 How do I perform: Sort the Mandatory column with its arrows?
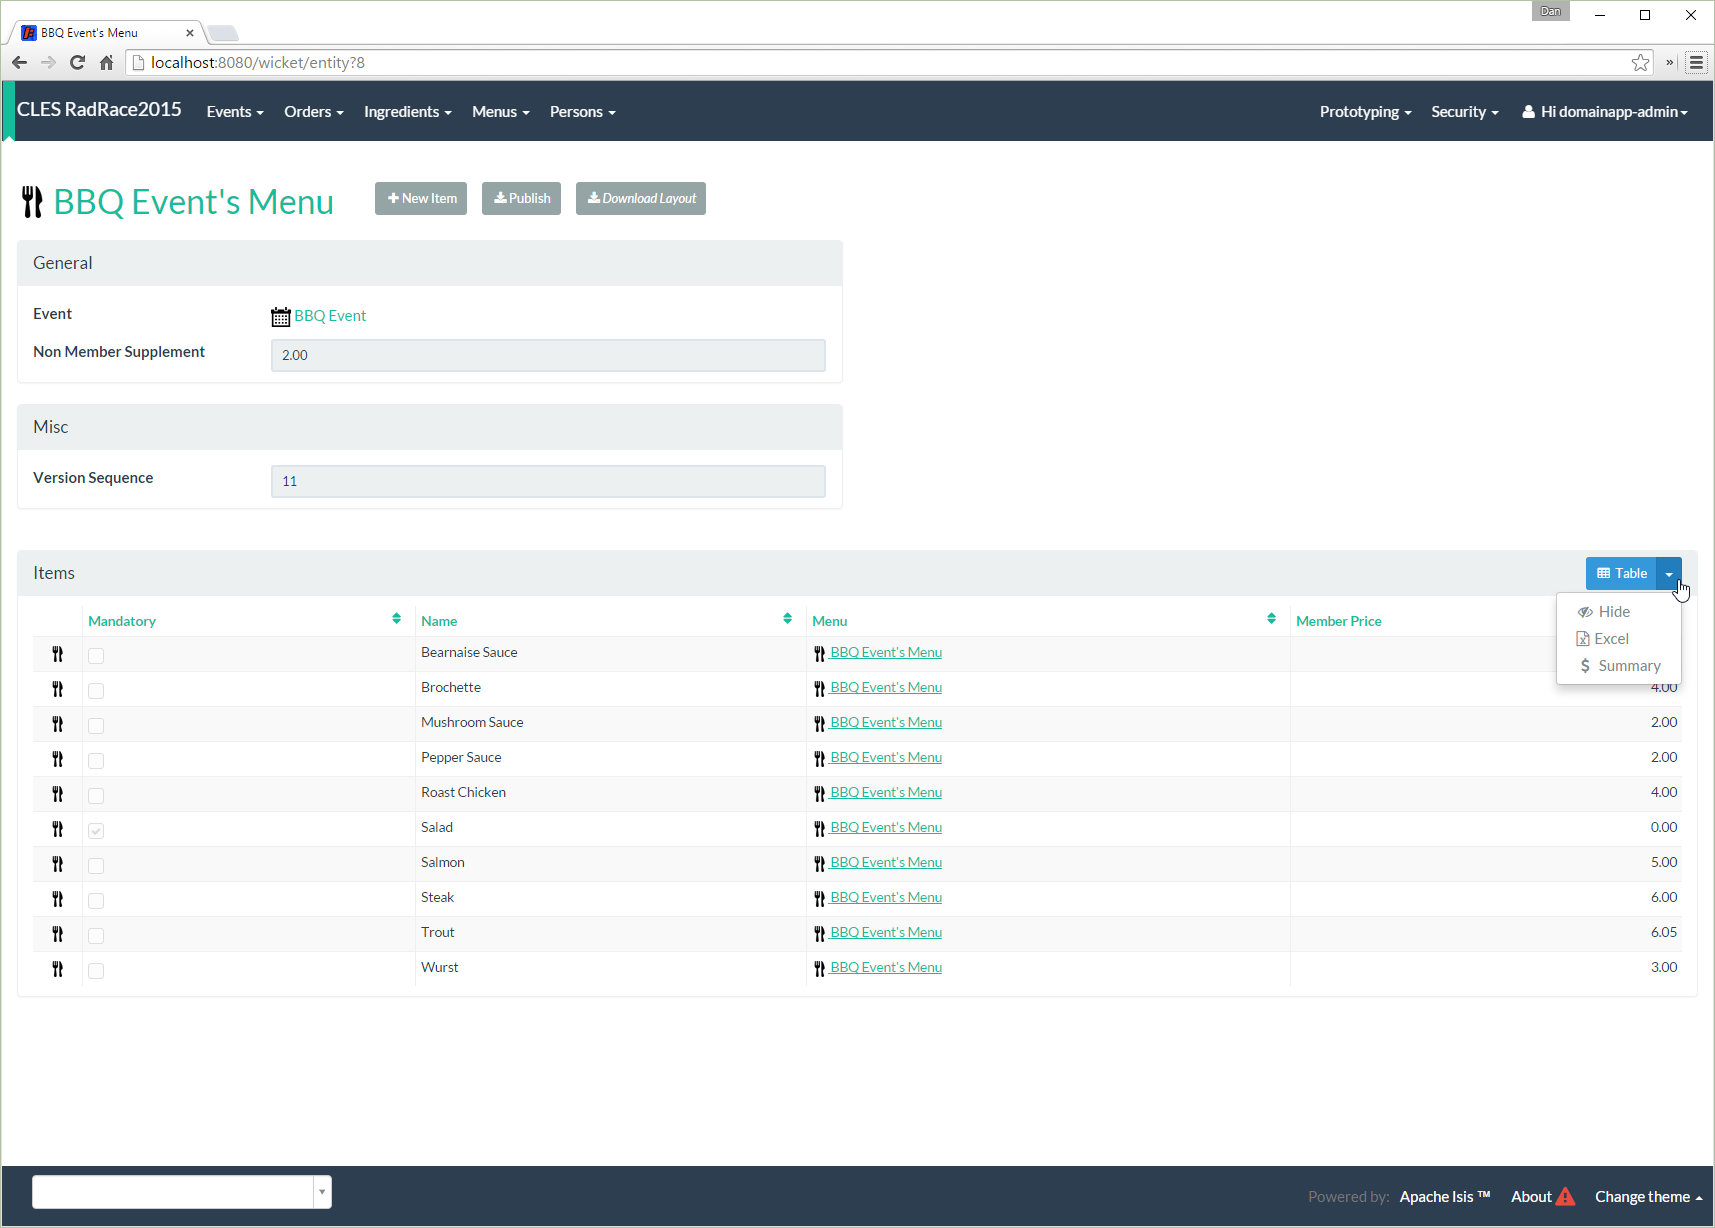point(397,619)
